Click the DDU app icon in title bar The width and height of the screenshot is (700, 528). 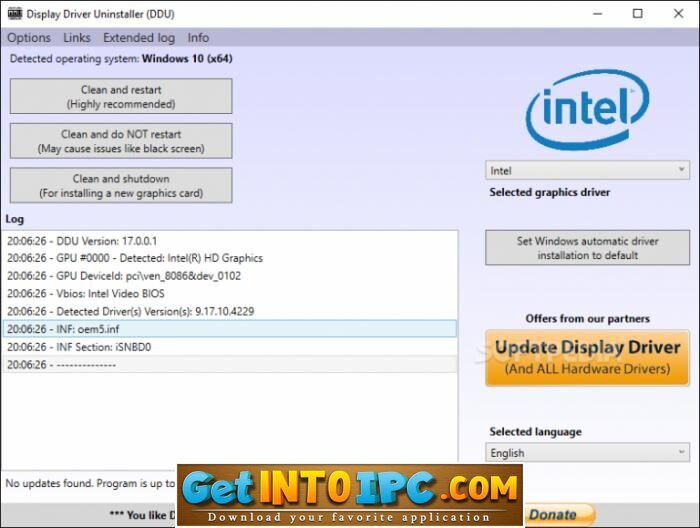15,13
